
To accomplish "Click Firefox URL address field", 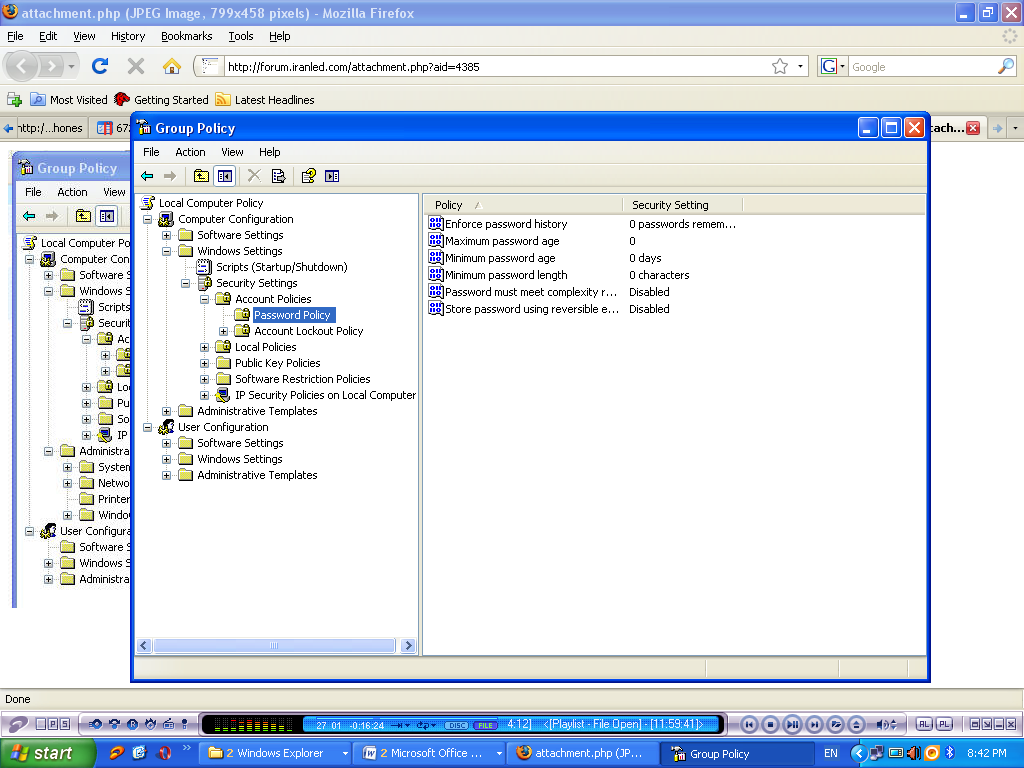I will click(496, 67).
